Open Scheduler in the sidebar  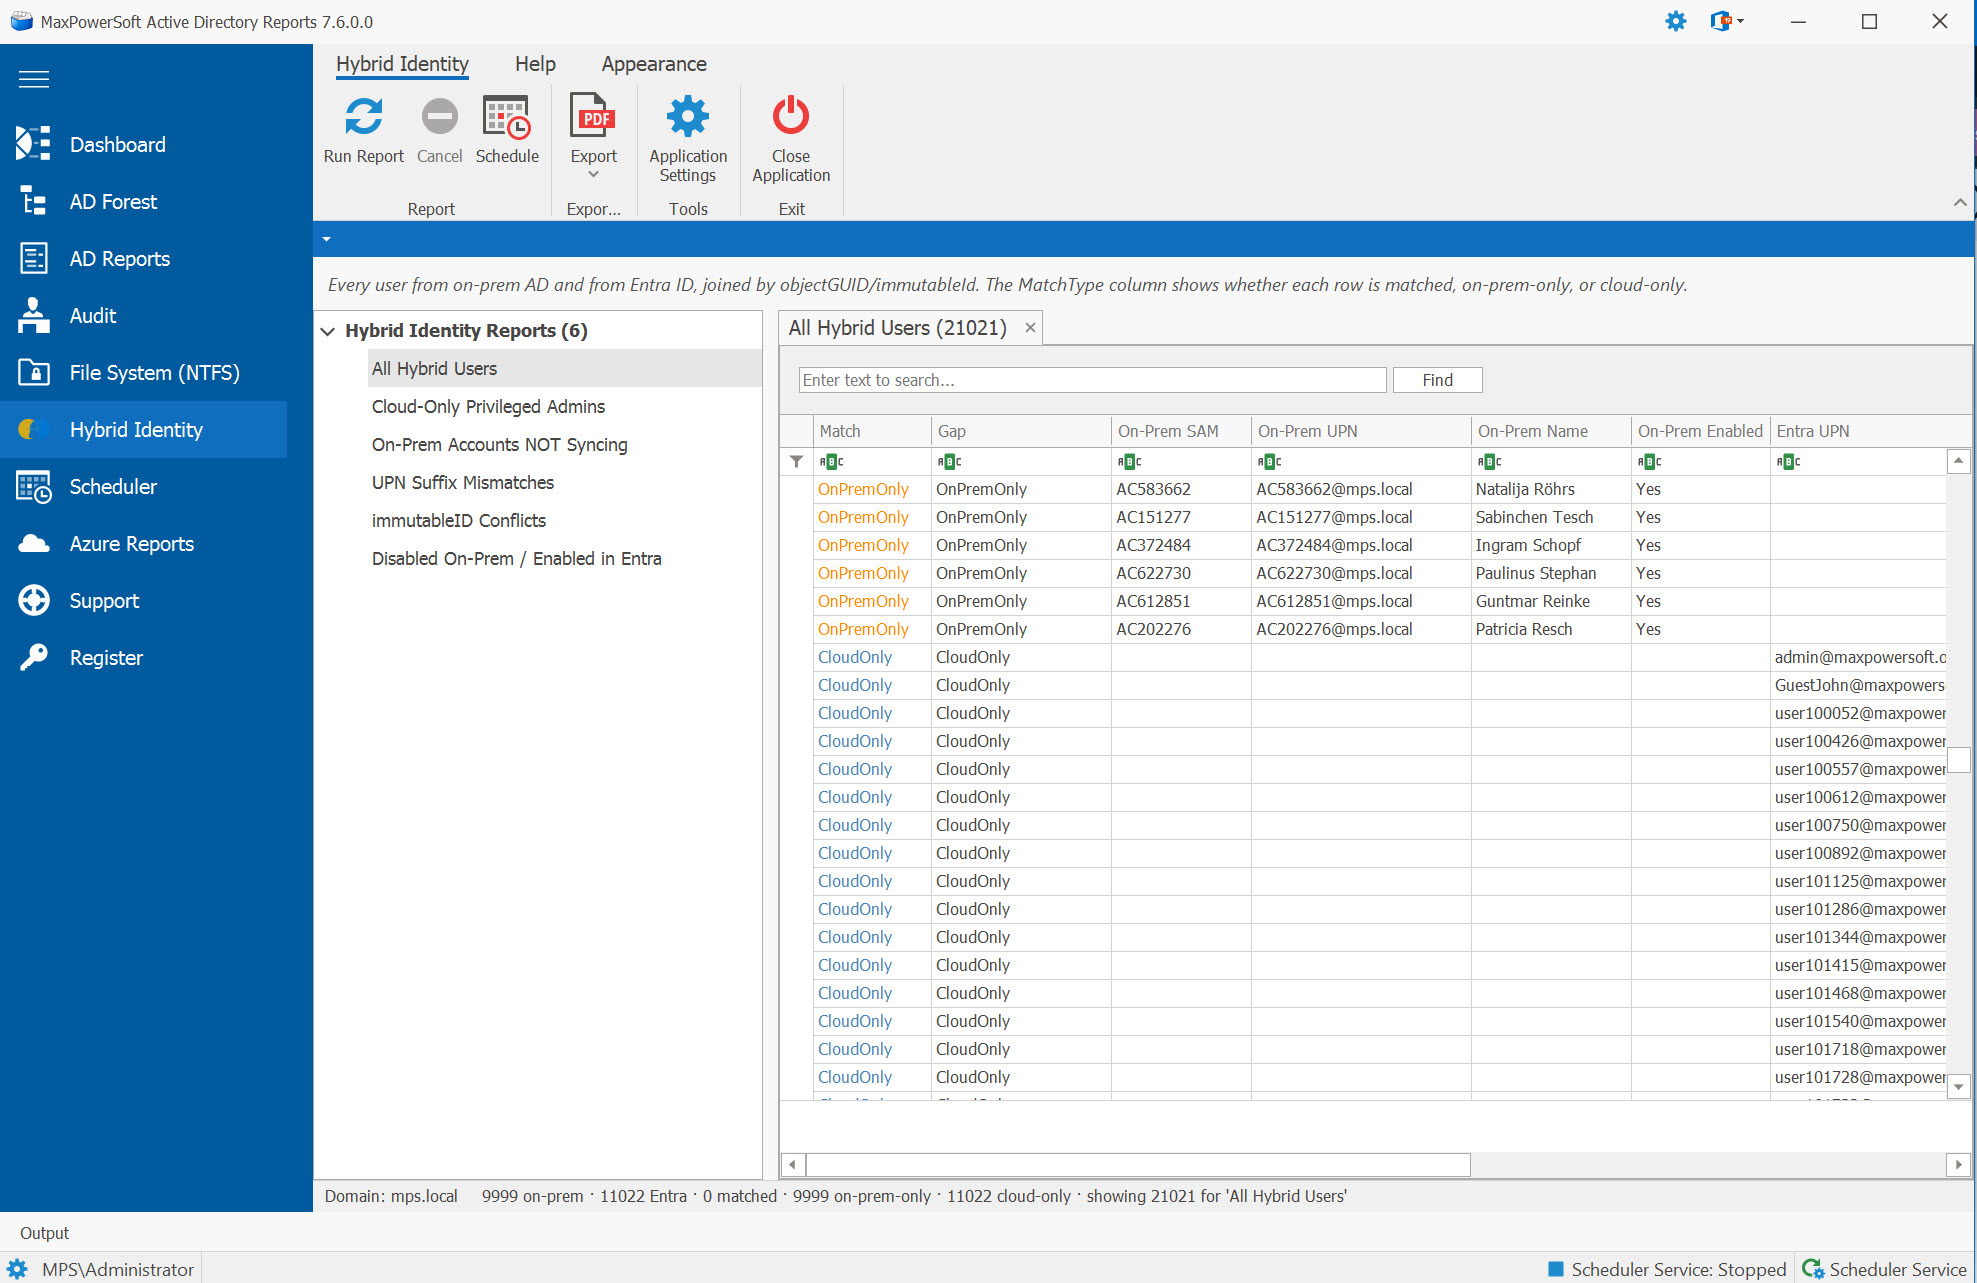pos(143,487)
